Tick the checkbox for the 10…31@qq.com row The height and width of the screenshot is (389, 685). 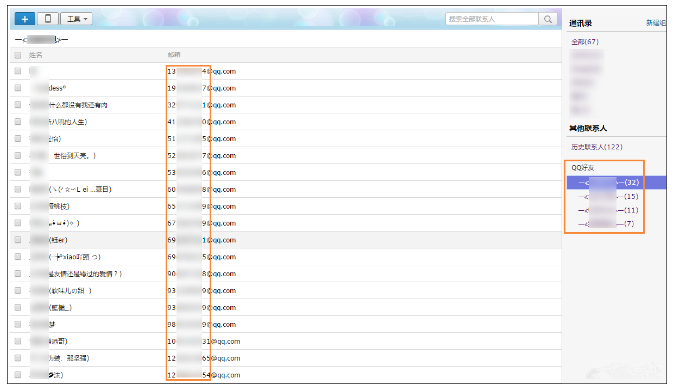[x=17, y=341]
